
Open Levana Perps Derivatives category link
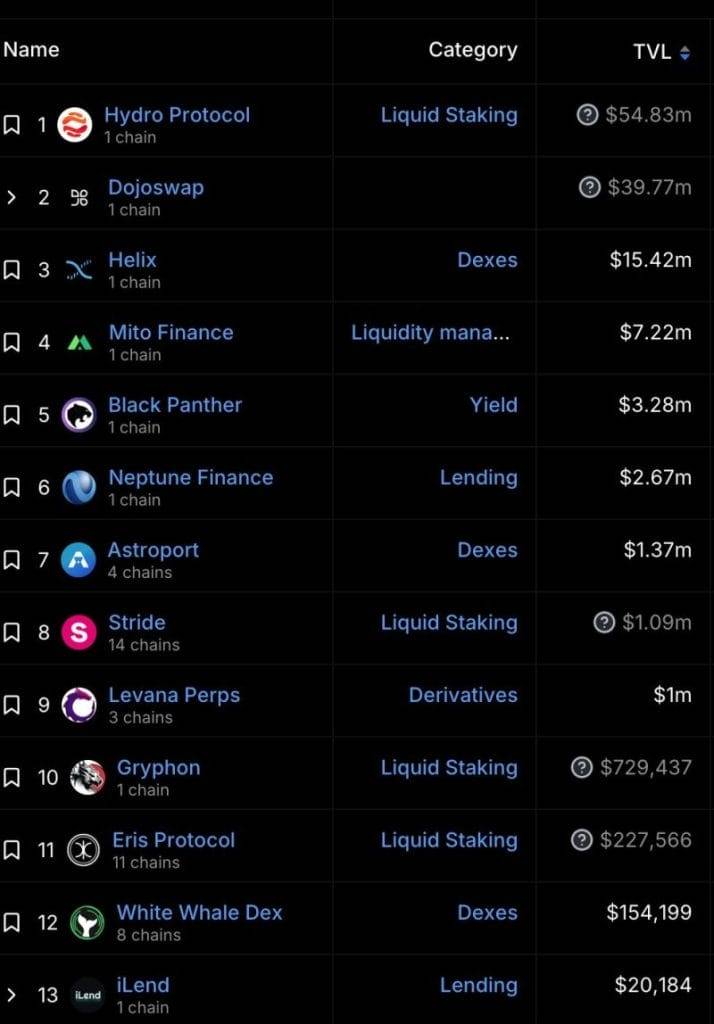[x=463, y=695]
